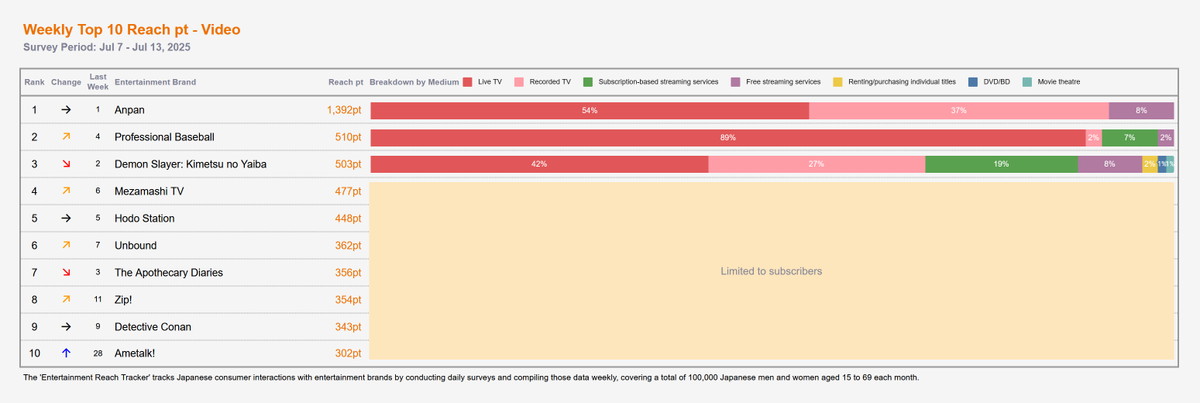Click the Change column header
Screen dimensions: 1200x403
[x=66, y=81]
